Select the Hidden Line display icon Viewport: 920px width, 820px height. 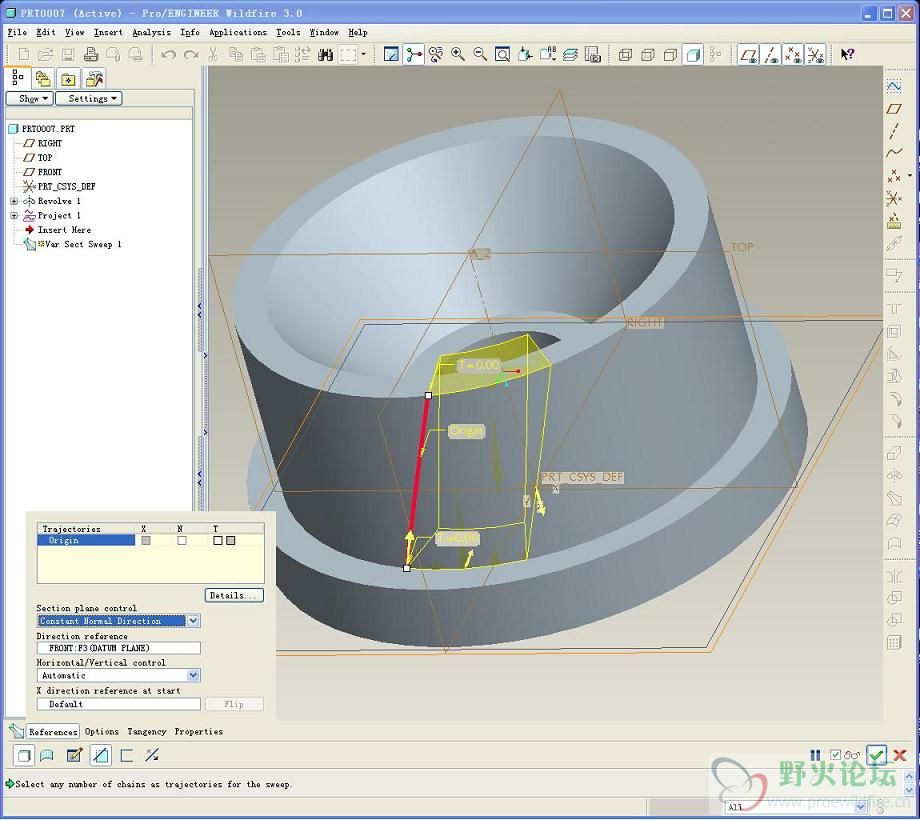[648, 55]
